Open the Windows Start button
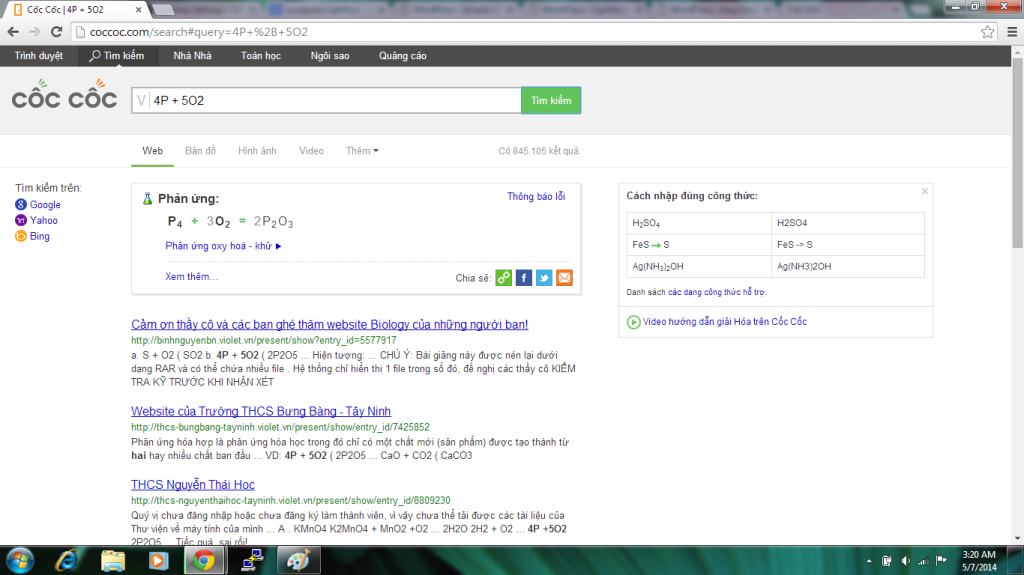The image size is (1024, 575). (x=20, y=561)
